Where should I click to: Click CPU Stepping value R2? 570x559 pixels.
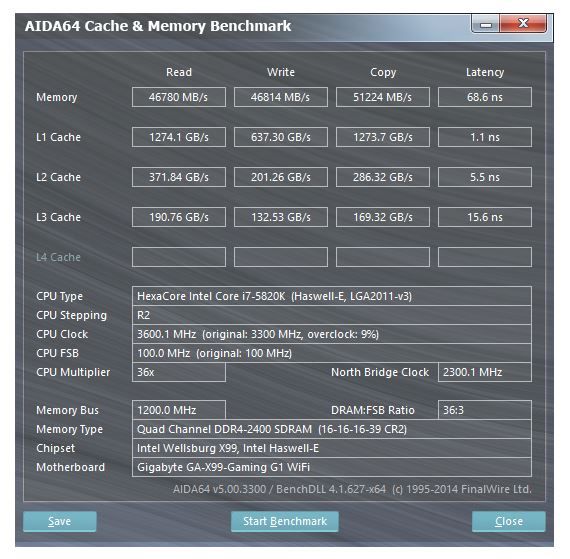(332, 315)
